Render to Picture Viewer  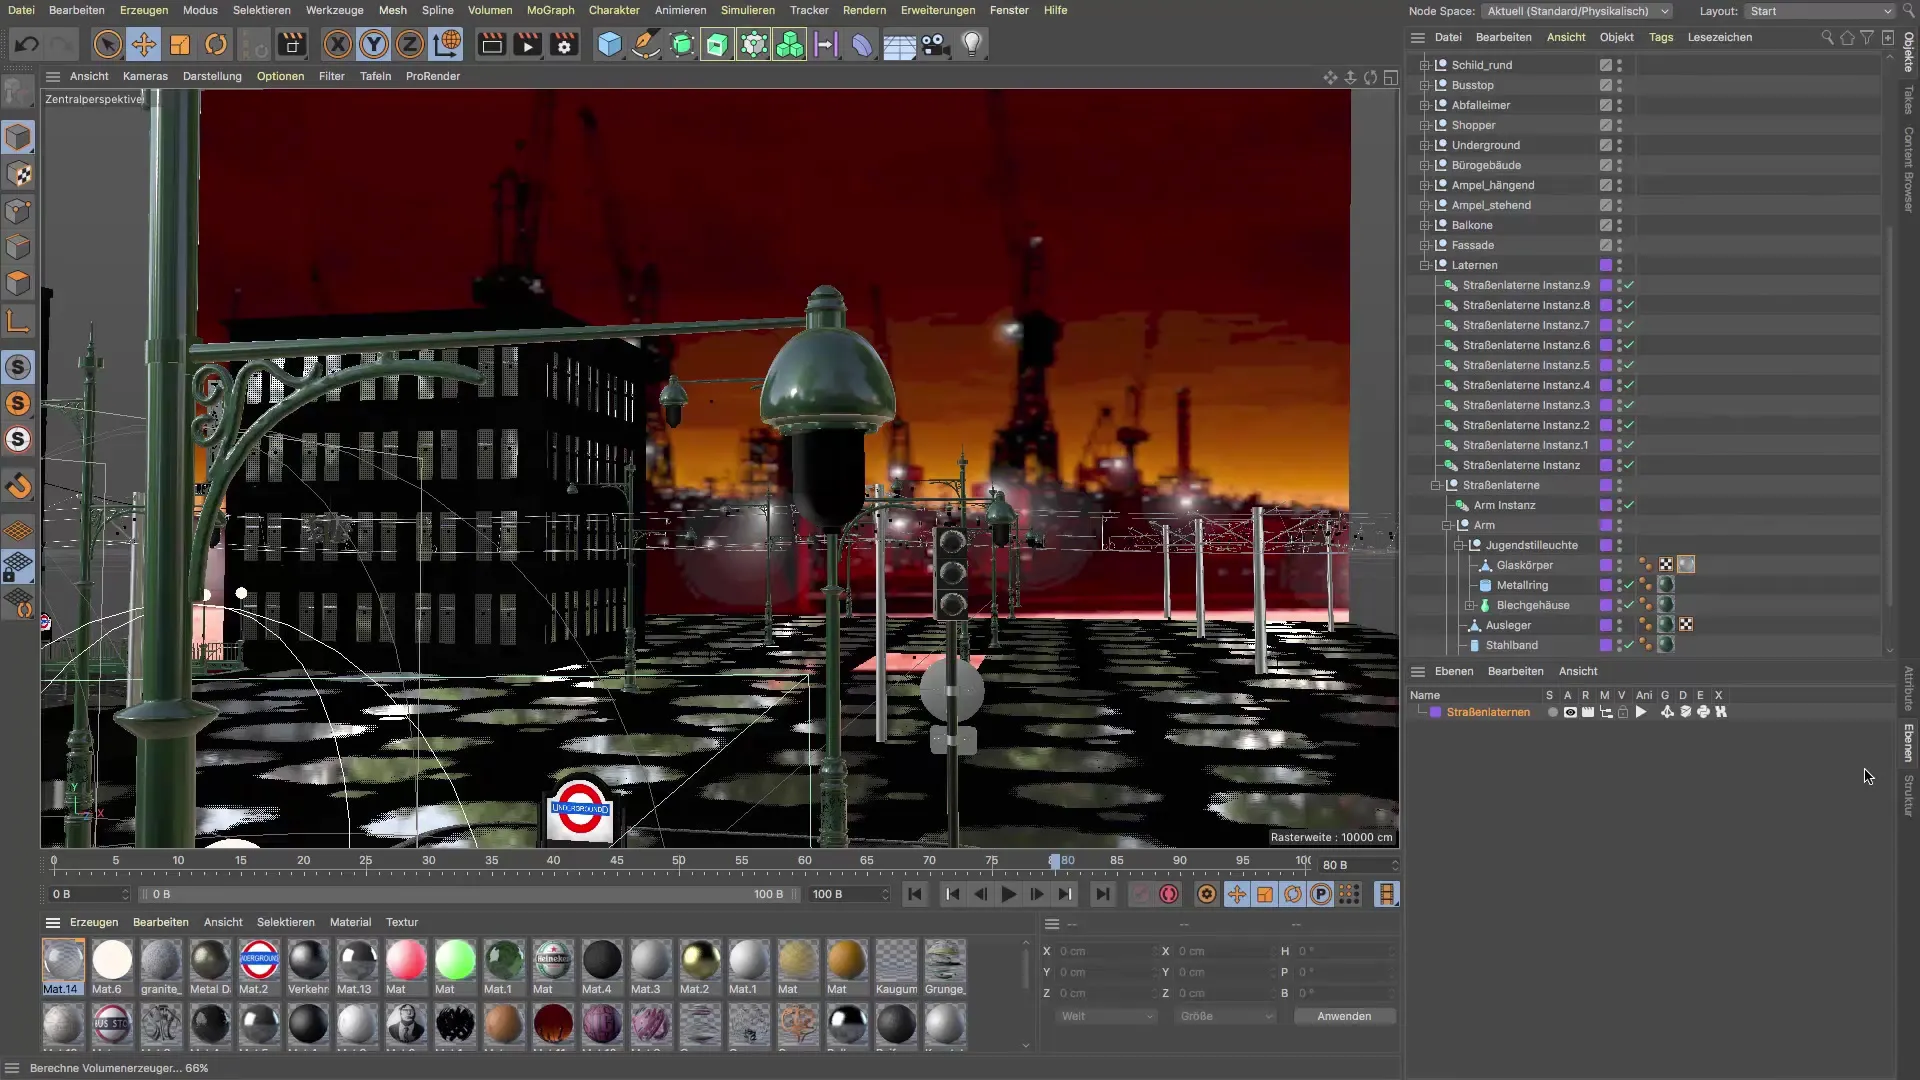coord(527,44)
